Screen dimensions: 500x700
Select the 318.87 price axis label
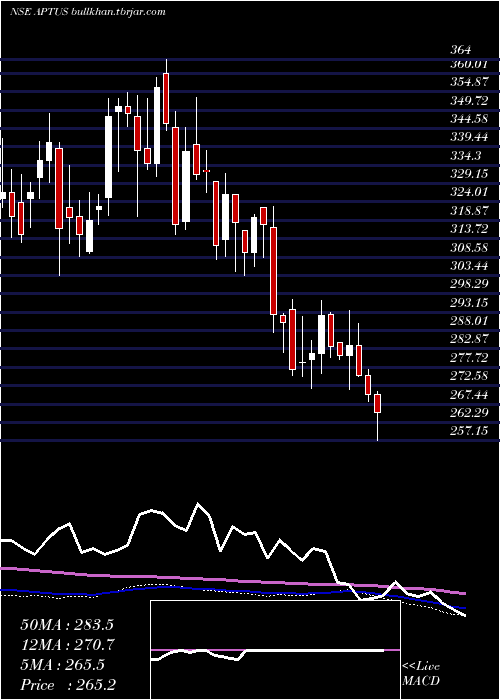(469, 210)
